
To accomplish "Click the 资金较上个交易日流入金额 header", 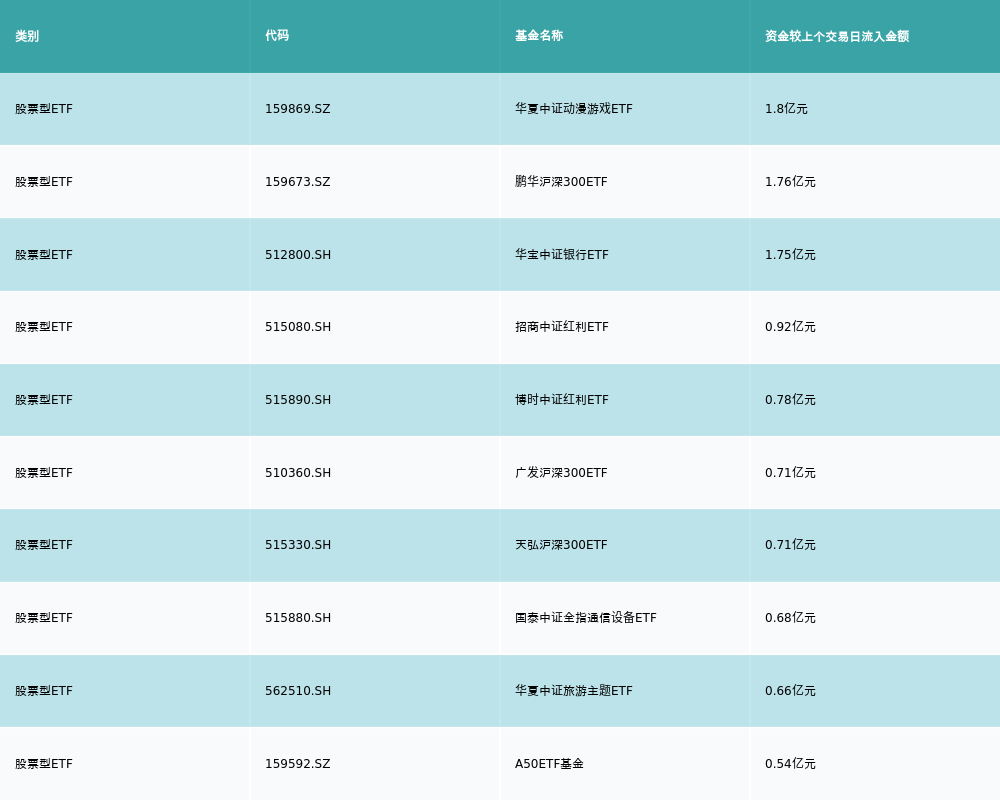I will click(837, 36).
